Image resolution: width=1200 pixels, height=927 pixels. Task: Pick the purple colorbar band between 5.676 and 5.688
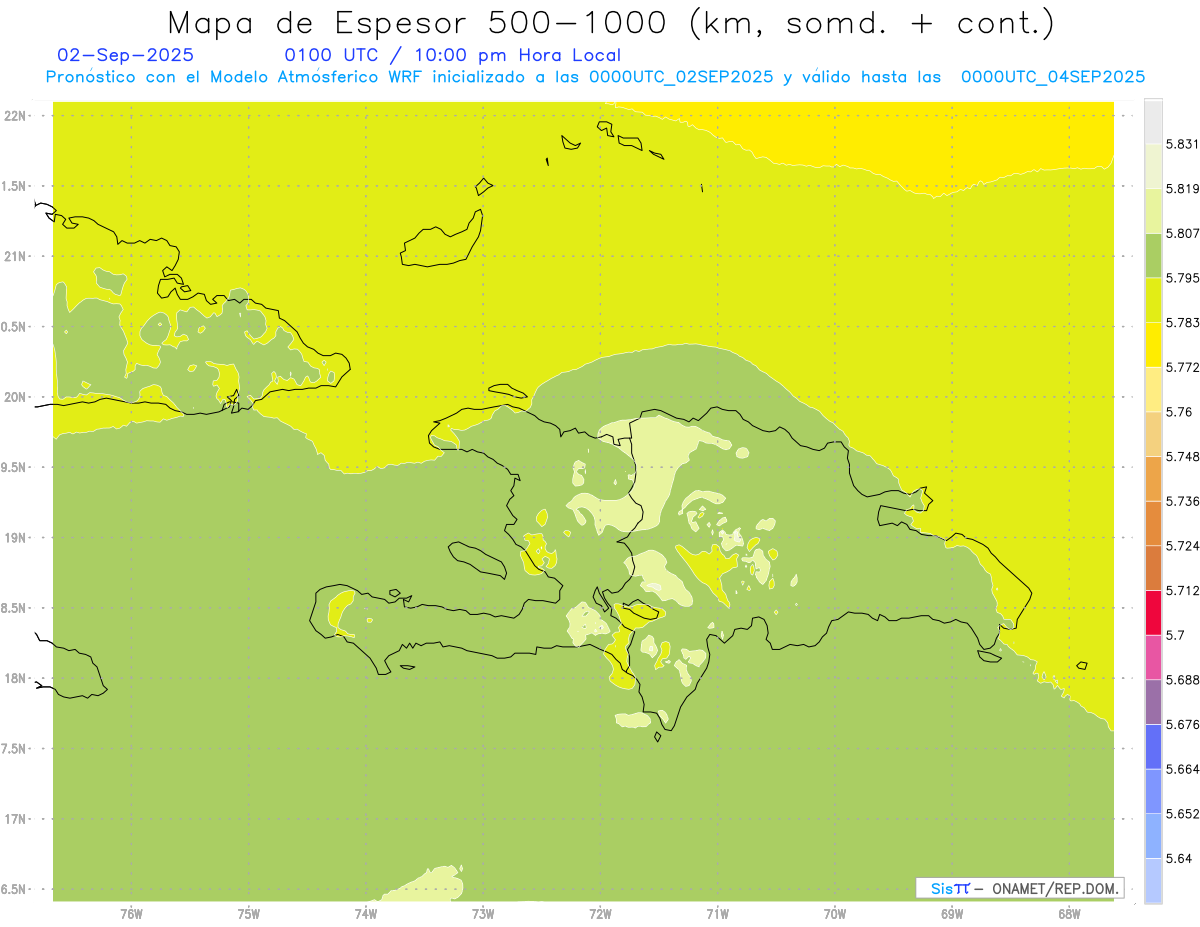[x=1153, y=702]
